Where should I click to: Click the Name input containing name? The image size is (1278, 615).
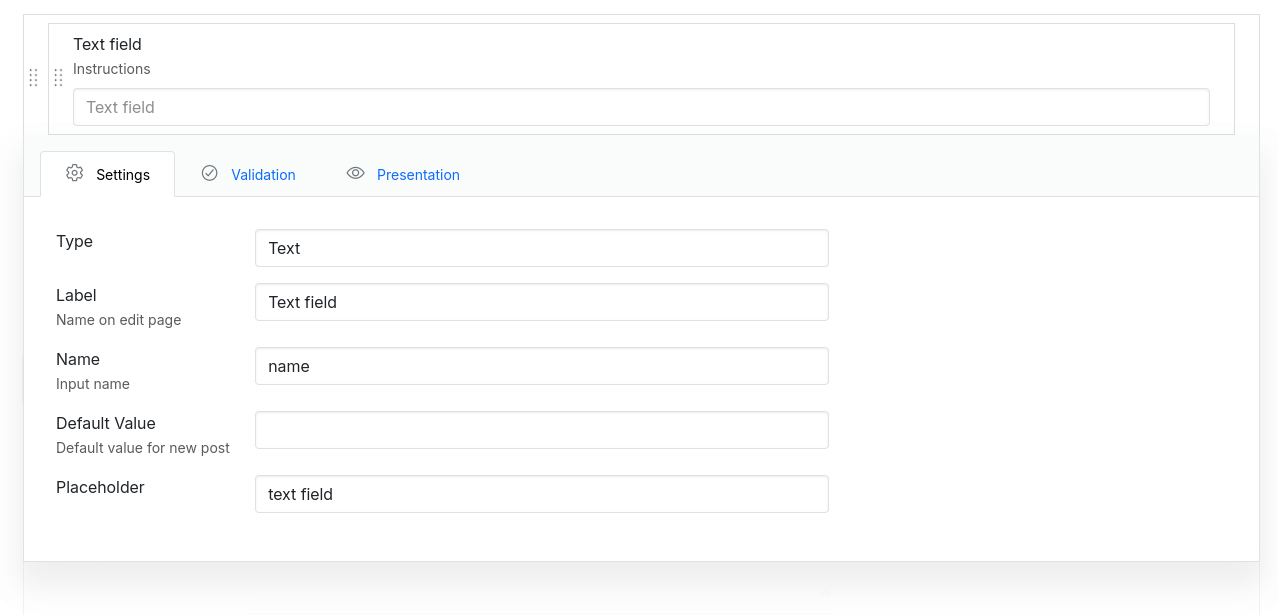click(x=541, y=365)
